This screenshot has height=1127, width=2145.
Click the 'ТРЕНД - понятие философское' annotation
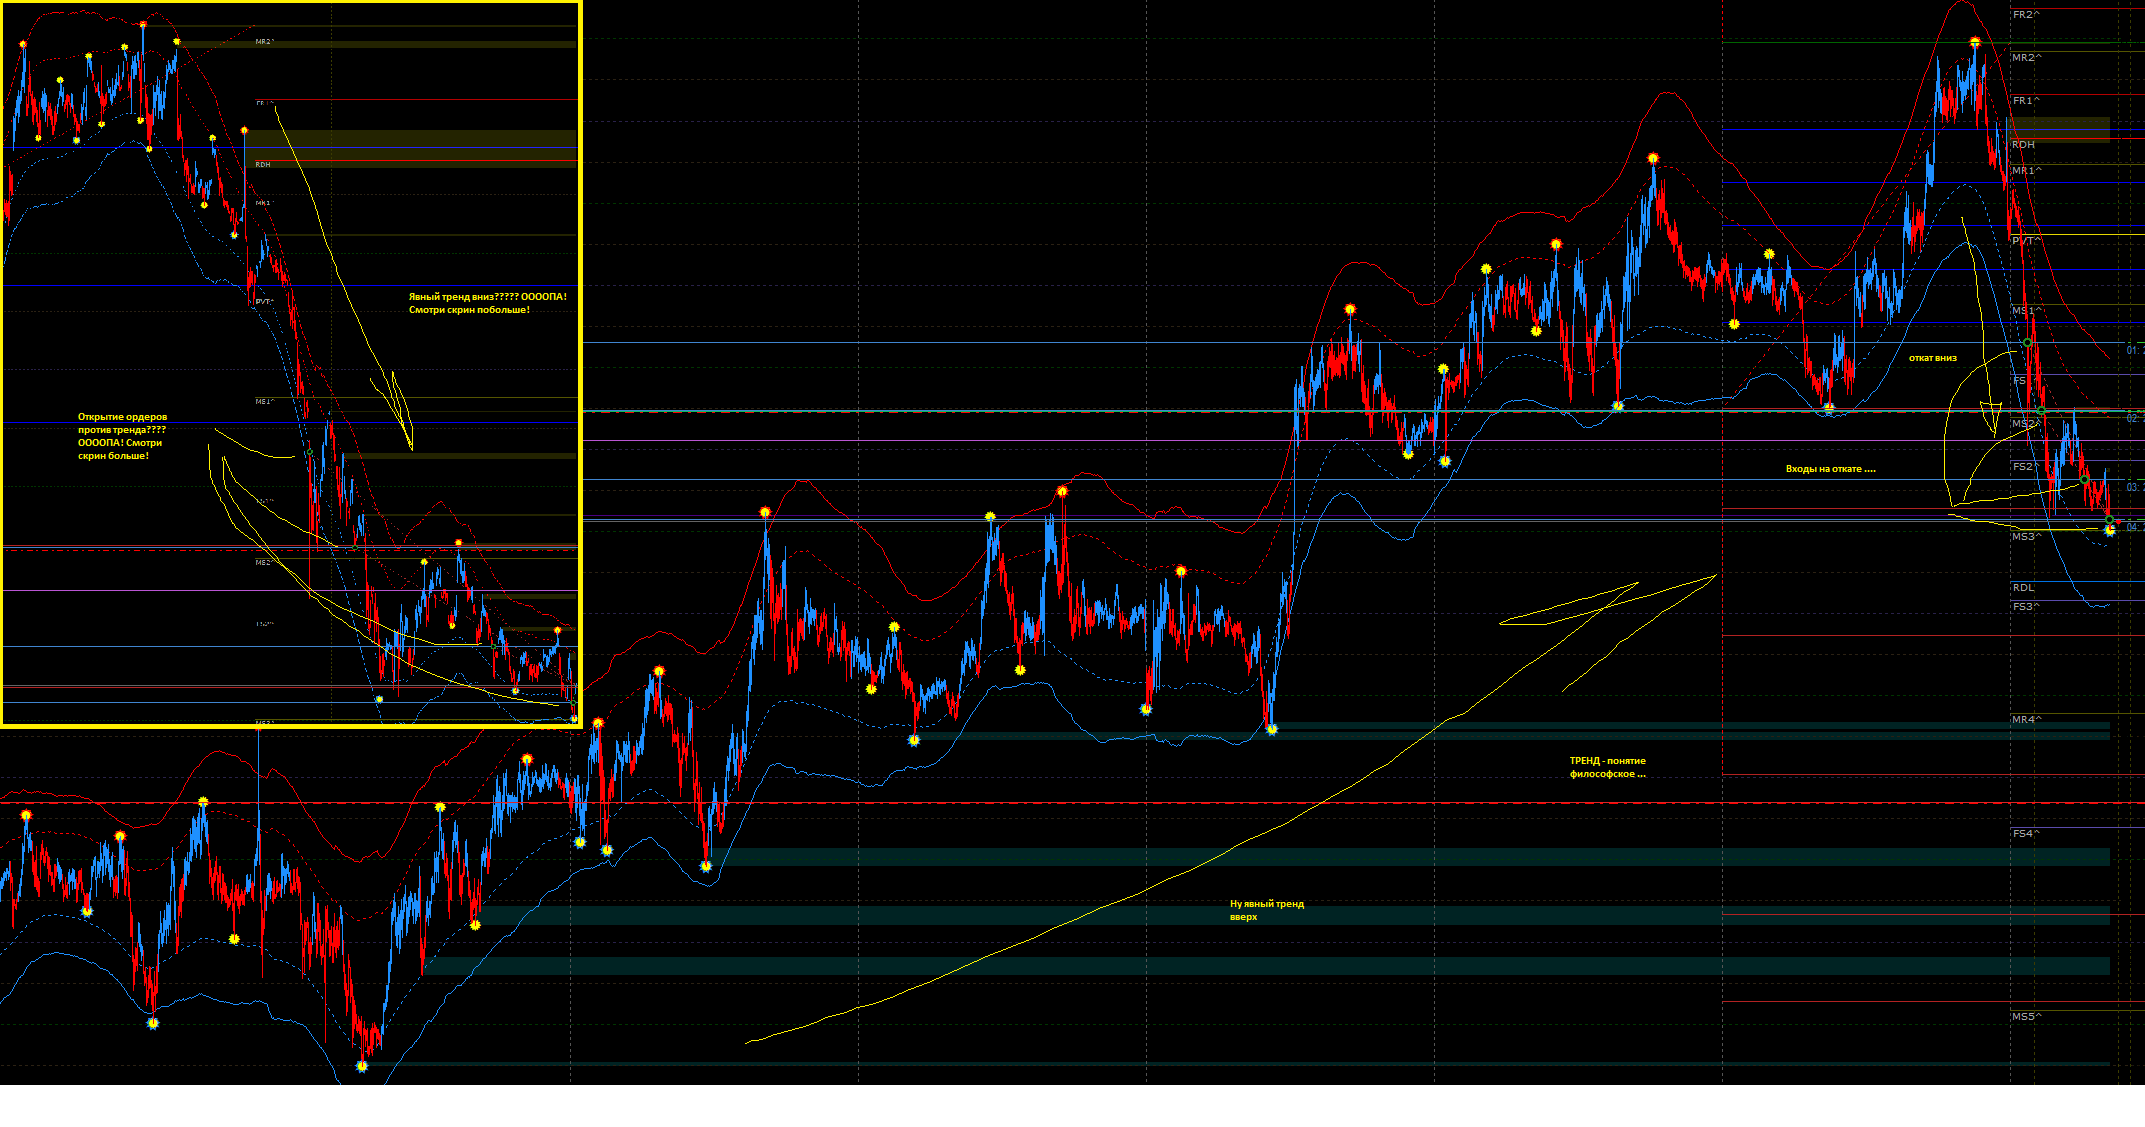tap(1607, 767)
